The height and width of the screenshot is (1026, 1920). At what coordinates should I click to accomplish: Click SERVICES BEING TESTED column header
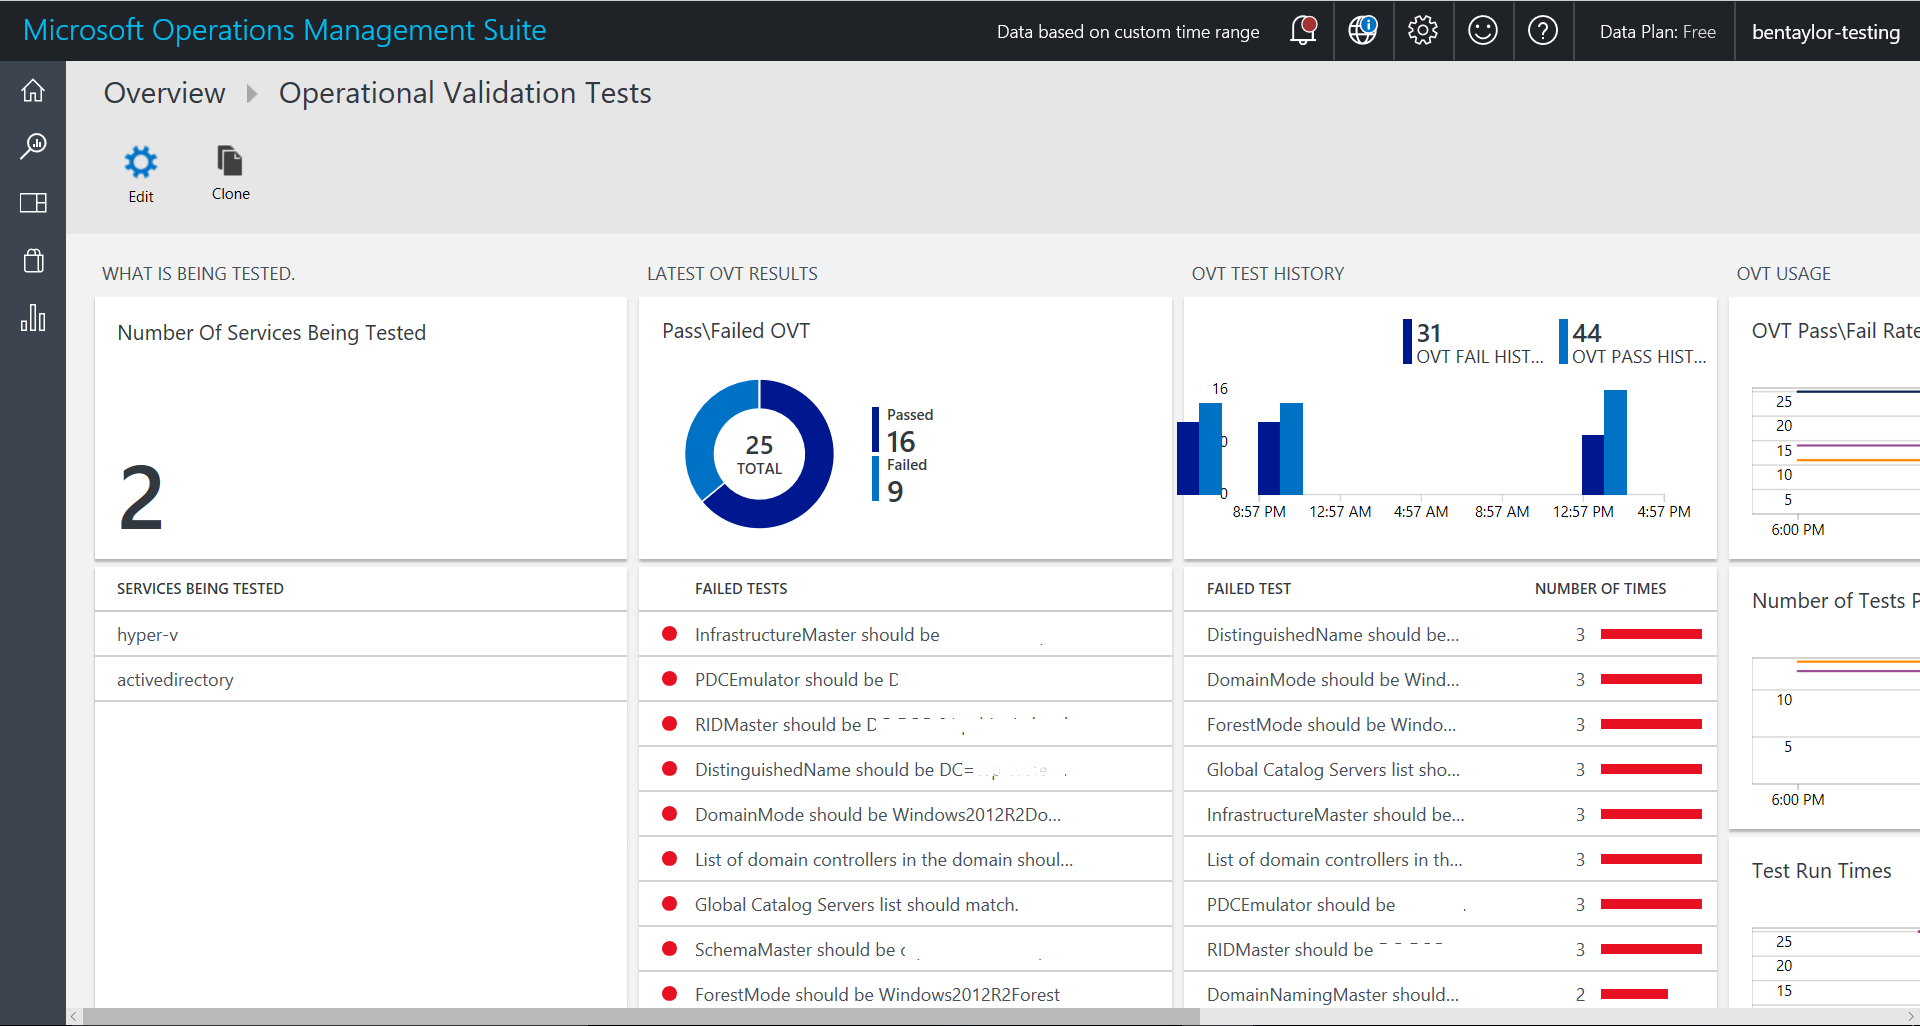[x=200, y=588]
